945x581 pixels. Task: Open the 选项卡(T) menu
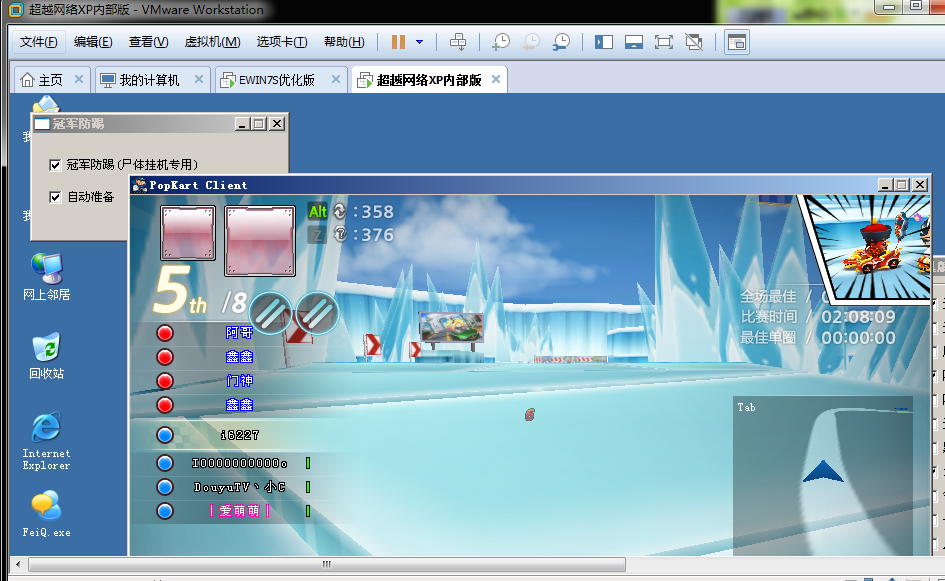pos(281,42)
